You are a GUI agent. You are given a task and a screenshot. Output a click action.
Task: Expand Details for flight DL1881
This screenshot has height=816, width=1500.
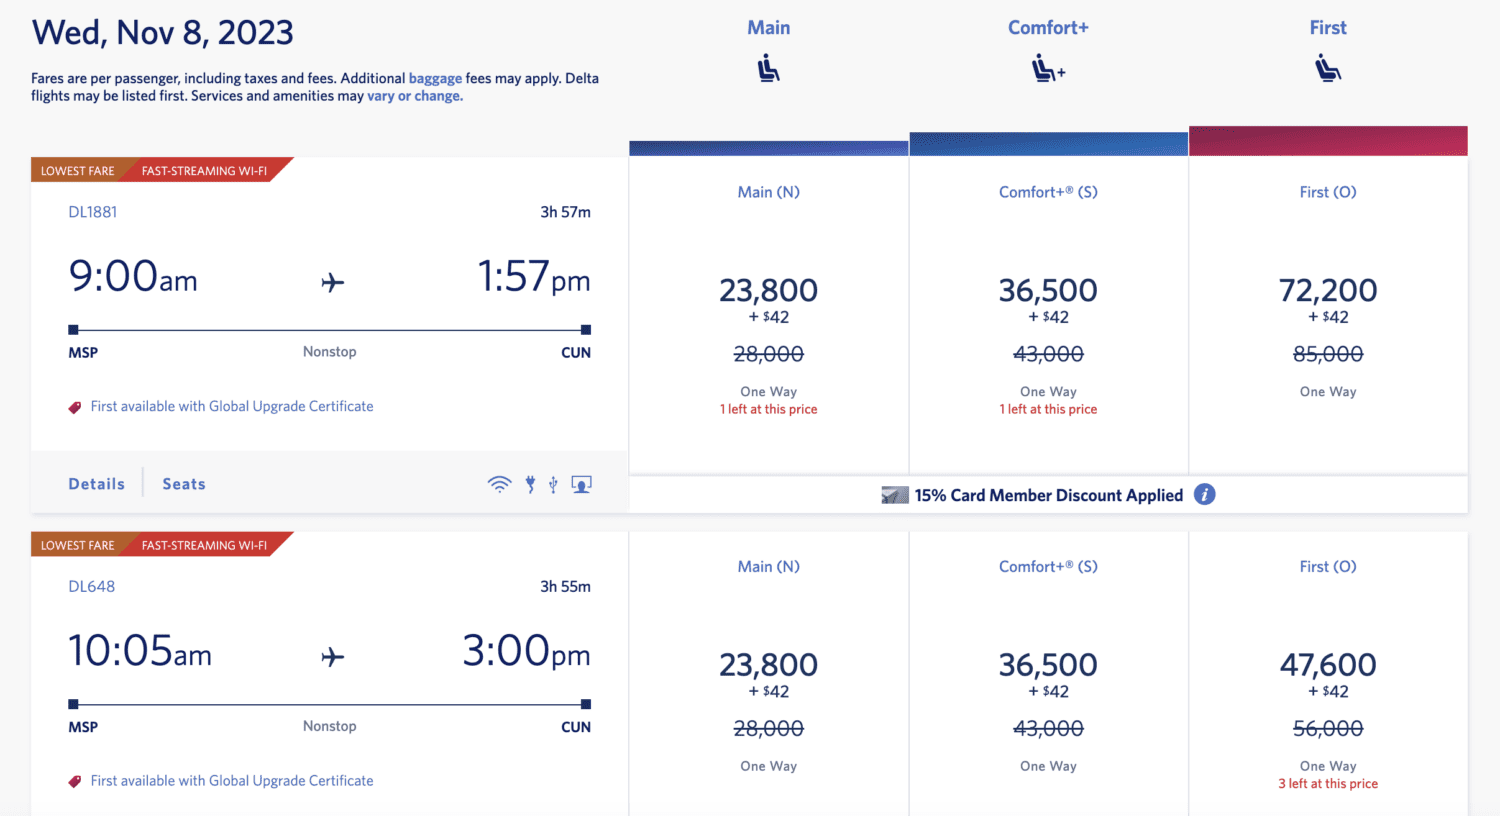pos(96,483)
